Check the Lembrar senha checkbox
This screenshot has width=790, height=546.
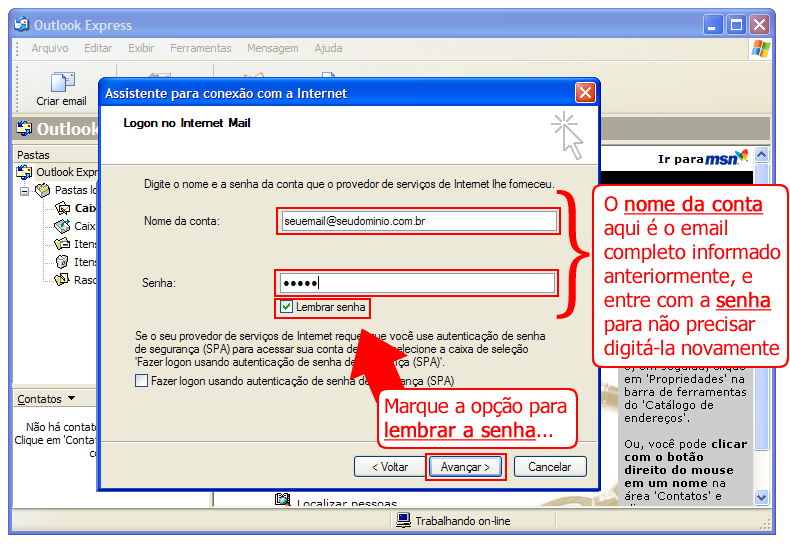click(x=286, y=307)
